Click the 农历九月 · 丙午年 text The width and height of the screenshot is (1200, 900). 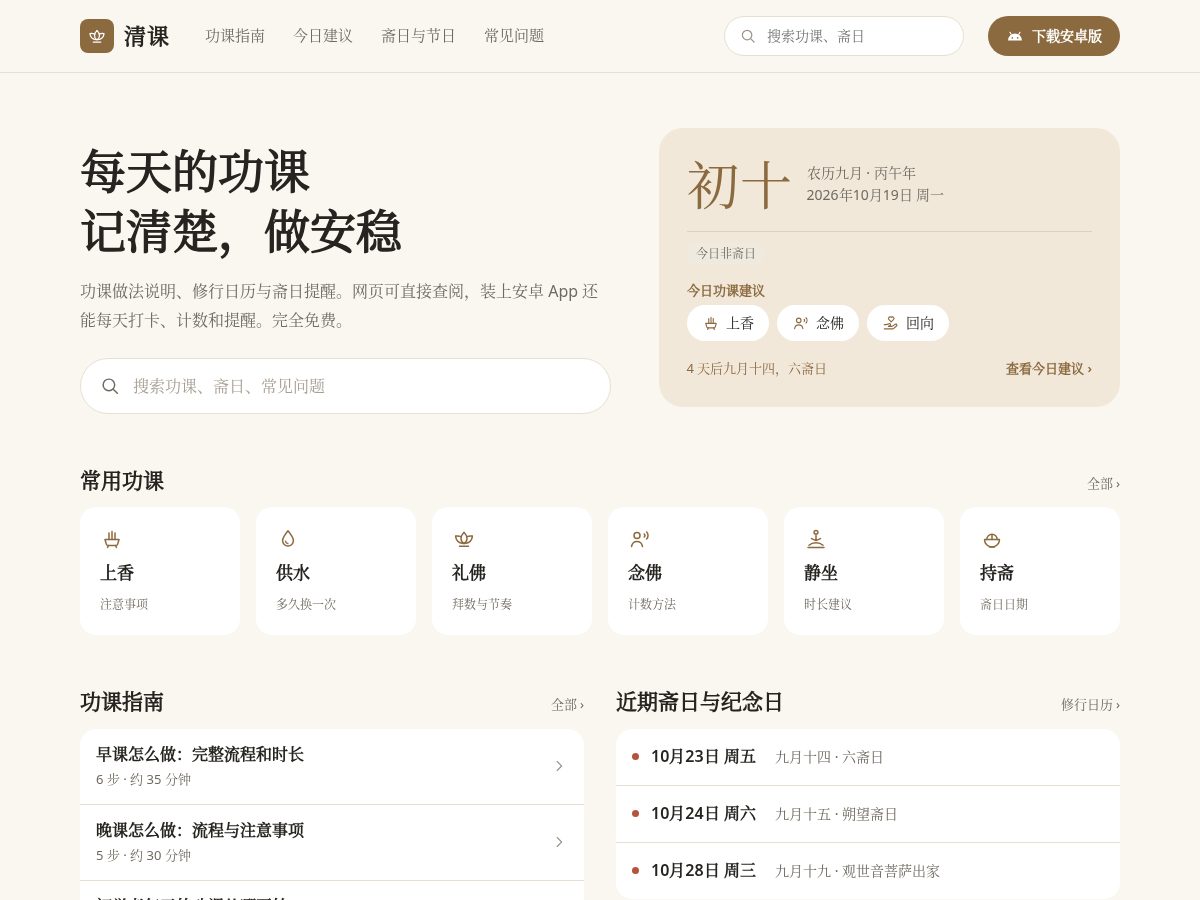(x=862, y=173)
